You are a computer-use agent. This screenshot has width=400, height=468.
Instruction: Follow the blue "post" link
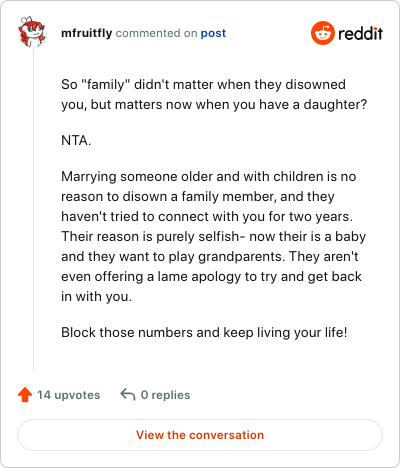coord(213,34)
